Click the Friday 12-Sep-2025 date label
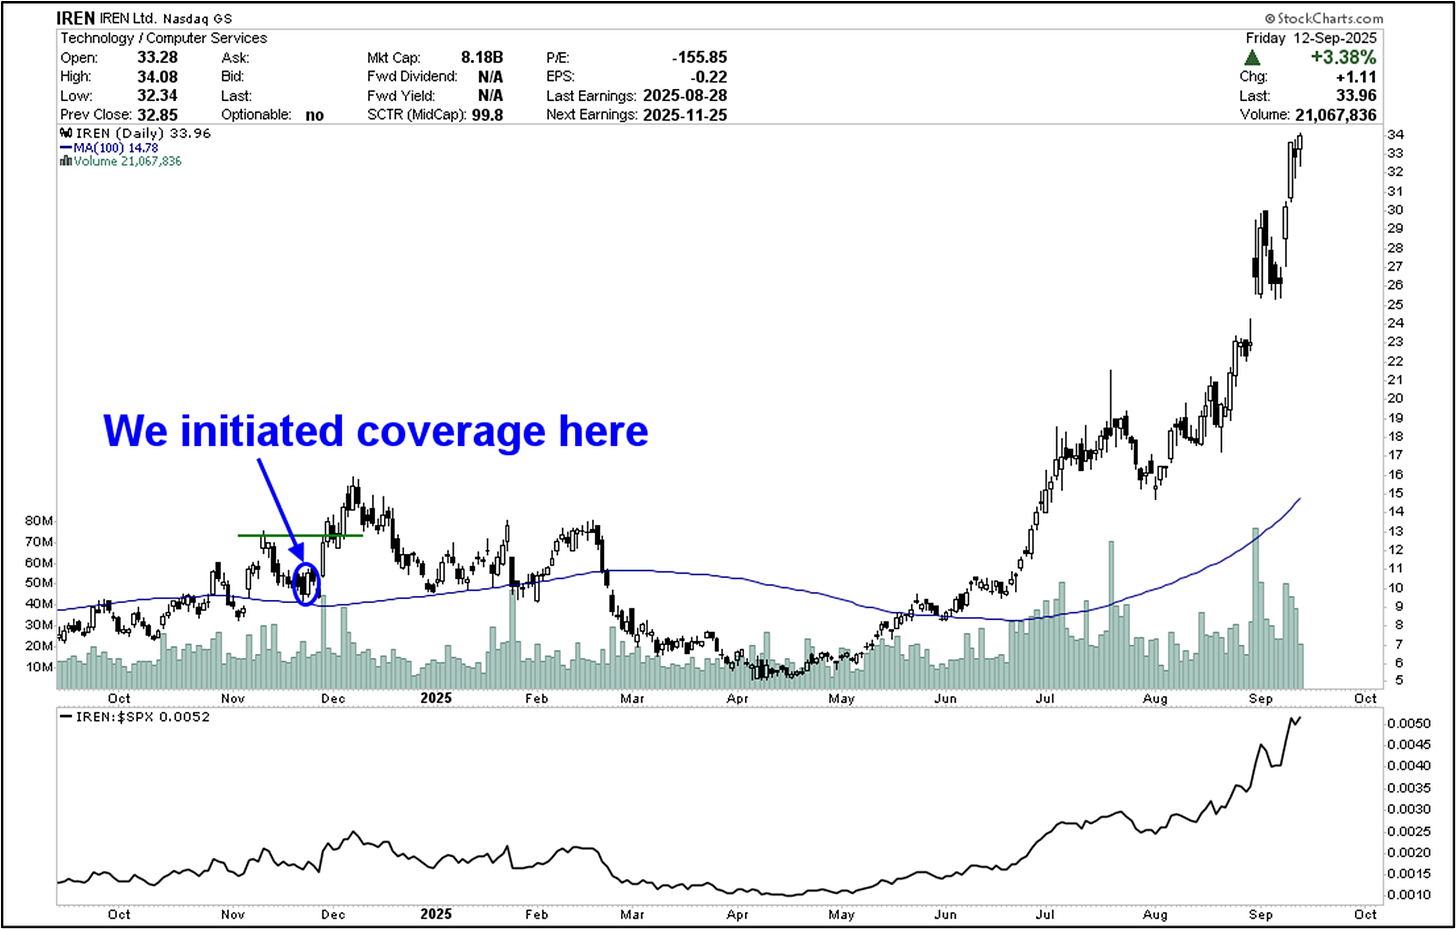Viewport: 1456px width, 929px height. [1310, 38]
